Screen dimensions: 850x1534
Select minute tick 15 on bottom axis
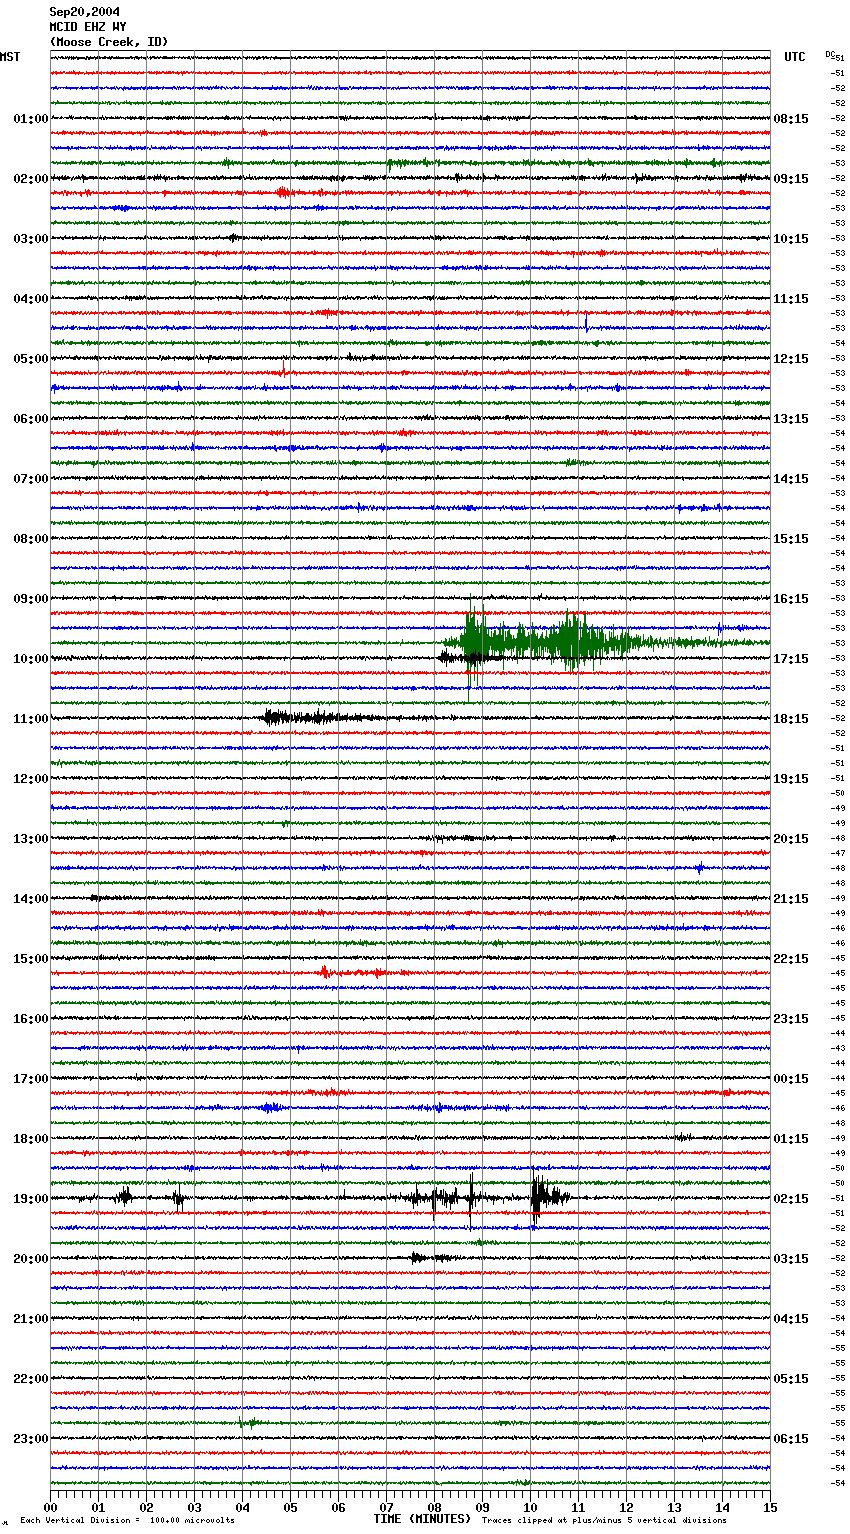(x=770, y=1507)
